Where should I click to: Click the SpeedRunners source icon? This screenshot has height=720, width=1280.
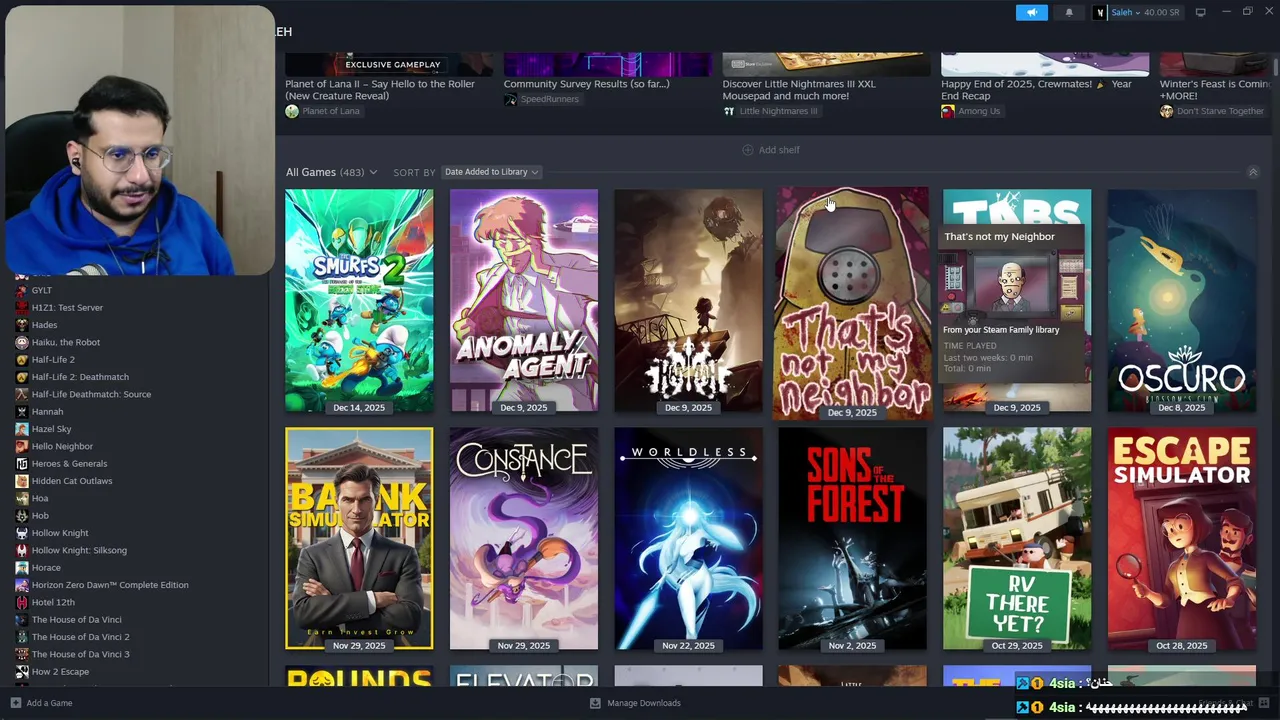click(510, 99)
